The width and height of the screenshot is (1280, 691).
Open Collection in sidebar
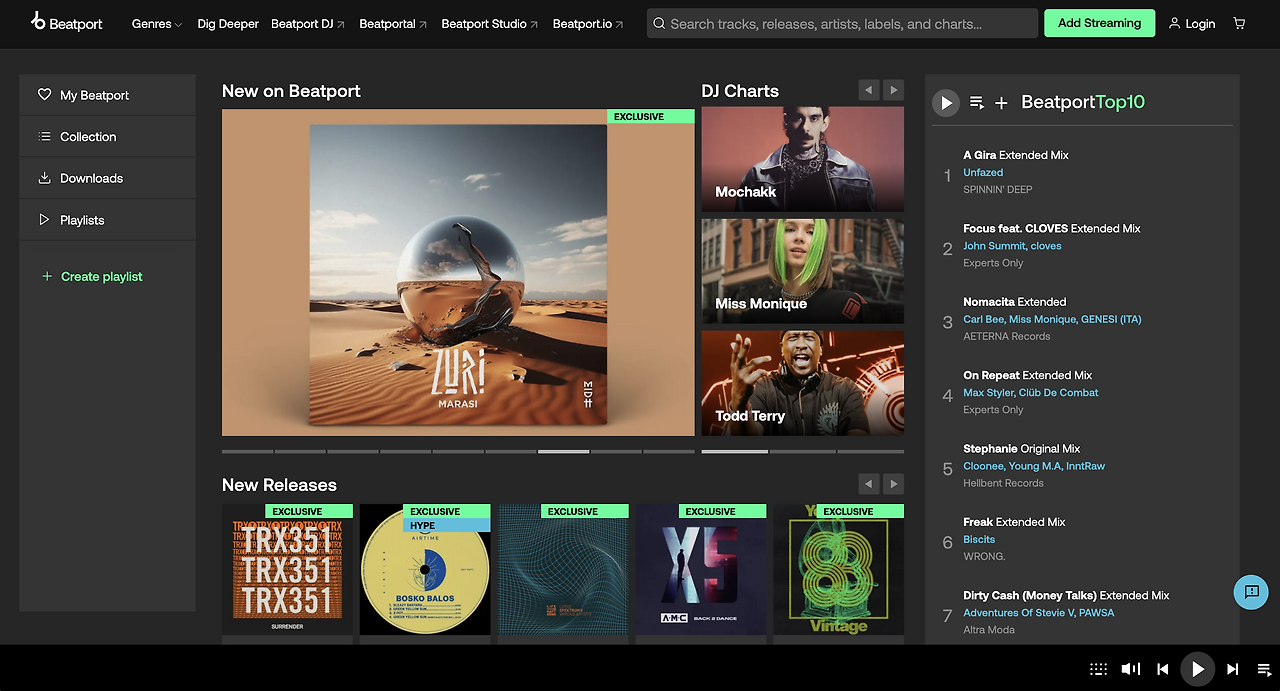(107, 137)
